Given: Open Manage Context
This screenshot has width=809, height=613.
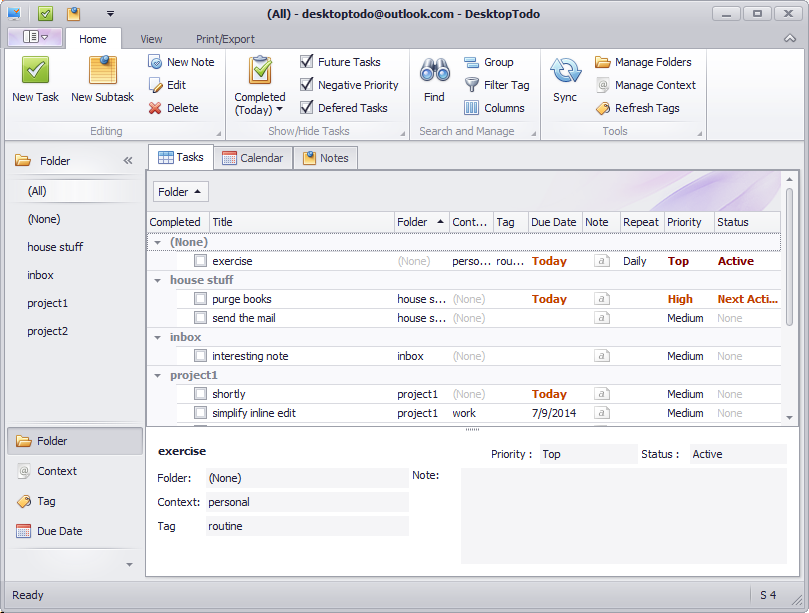Looking at the screenshot, I should coord(645,85).
